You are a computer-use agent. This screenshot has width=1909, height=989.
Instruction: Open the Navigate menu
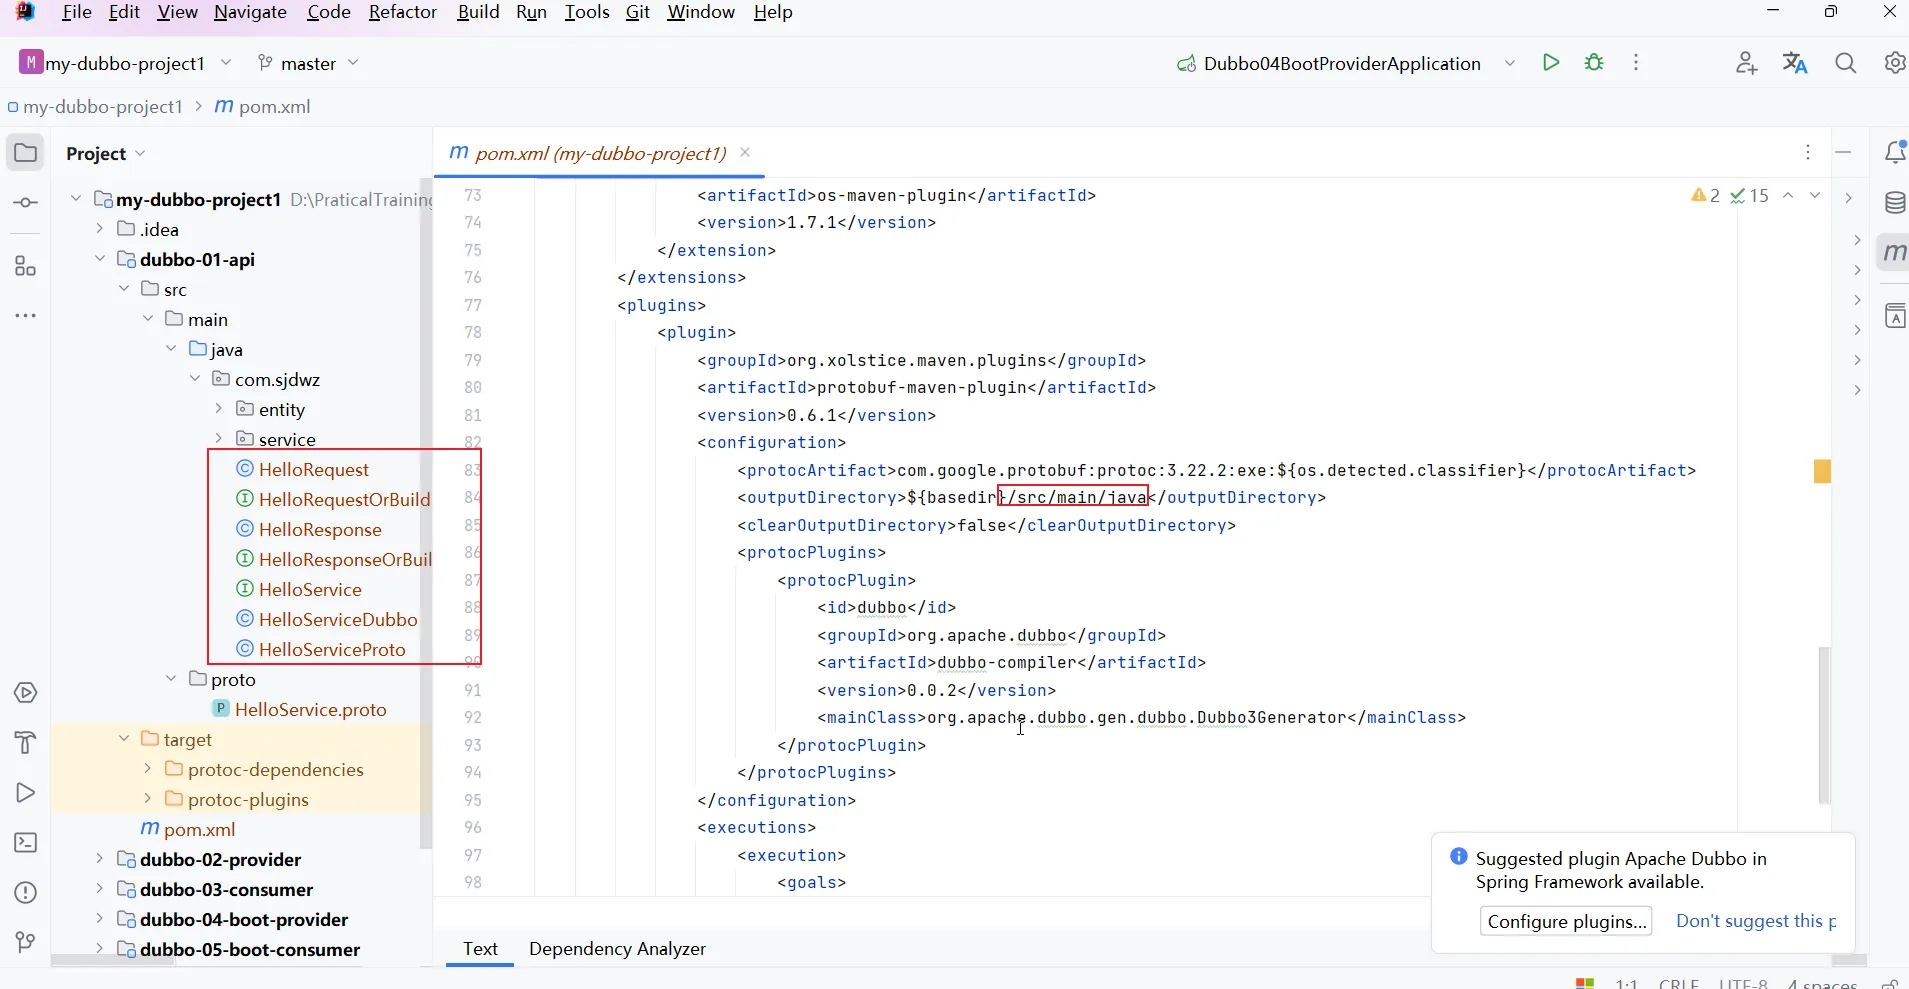pyautogui.click(x=251, y=12)
